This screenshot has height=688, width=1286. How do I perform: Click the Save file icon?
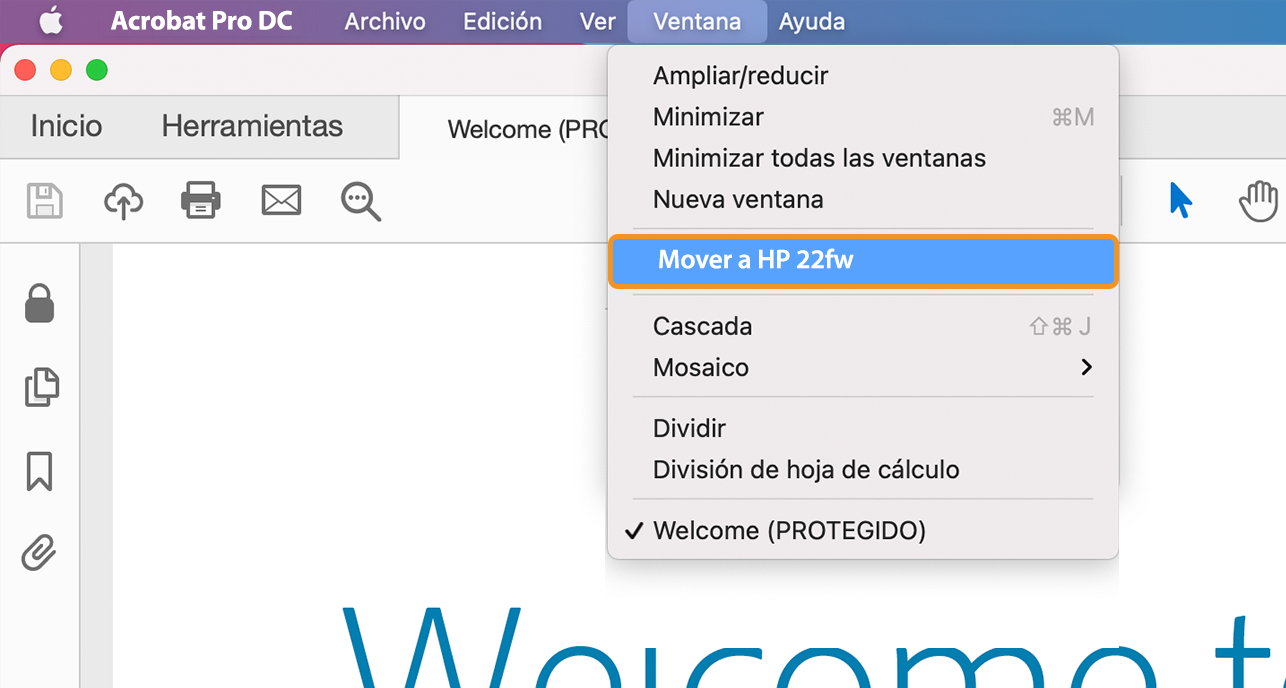coord(43,201)
